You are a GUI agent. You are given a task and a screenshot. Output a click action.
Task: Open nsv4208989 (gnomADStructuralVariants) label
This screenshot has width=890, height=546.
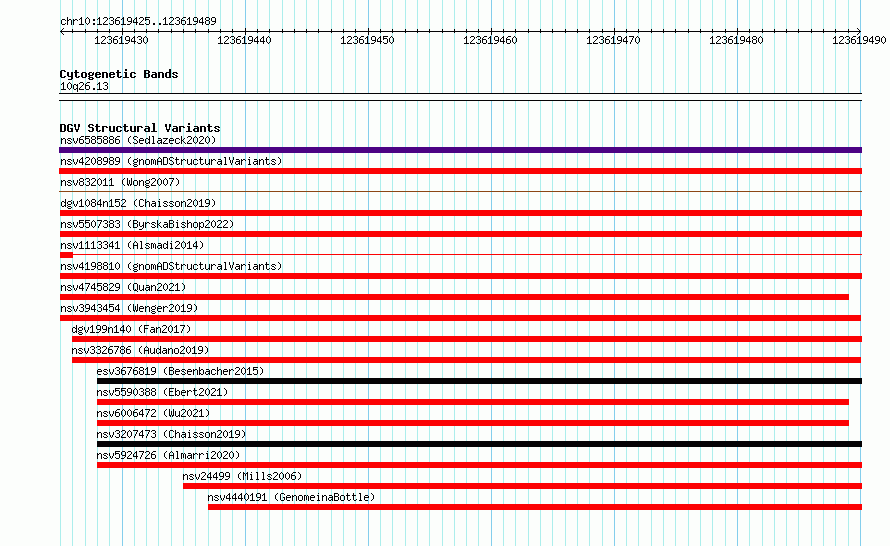[x=171, y=161]
